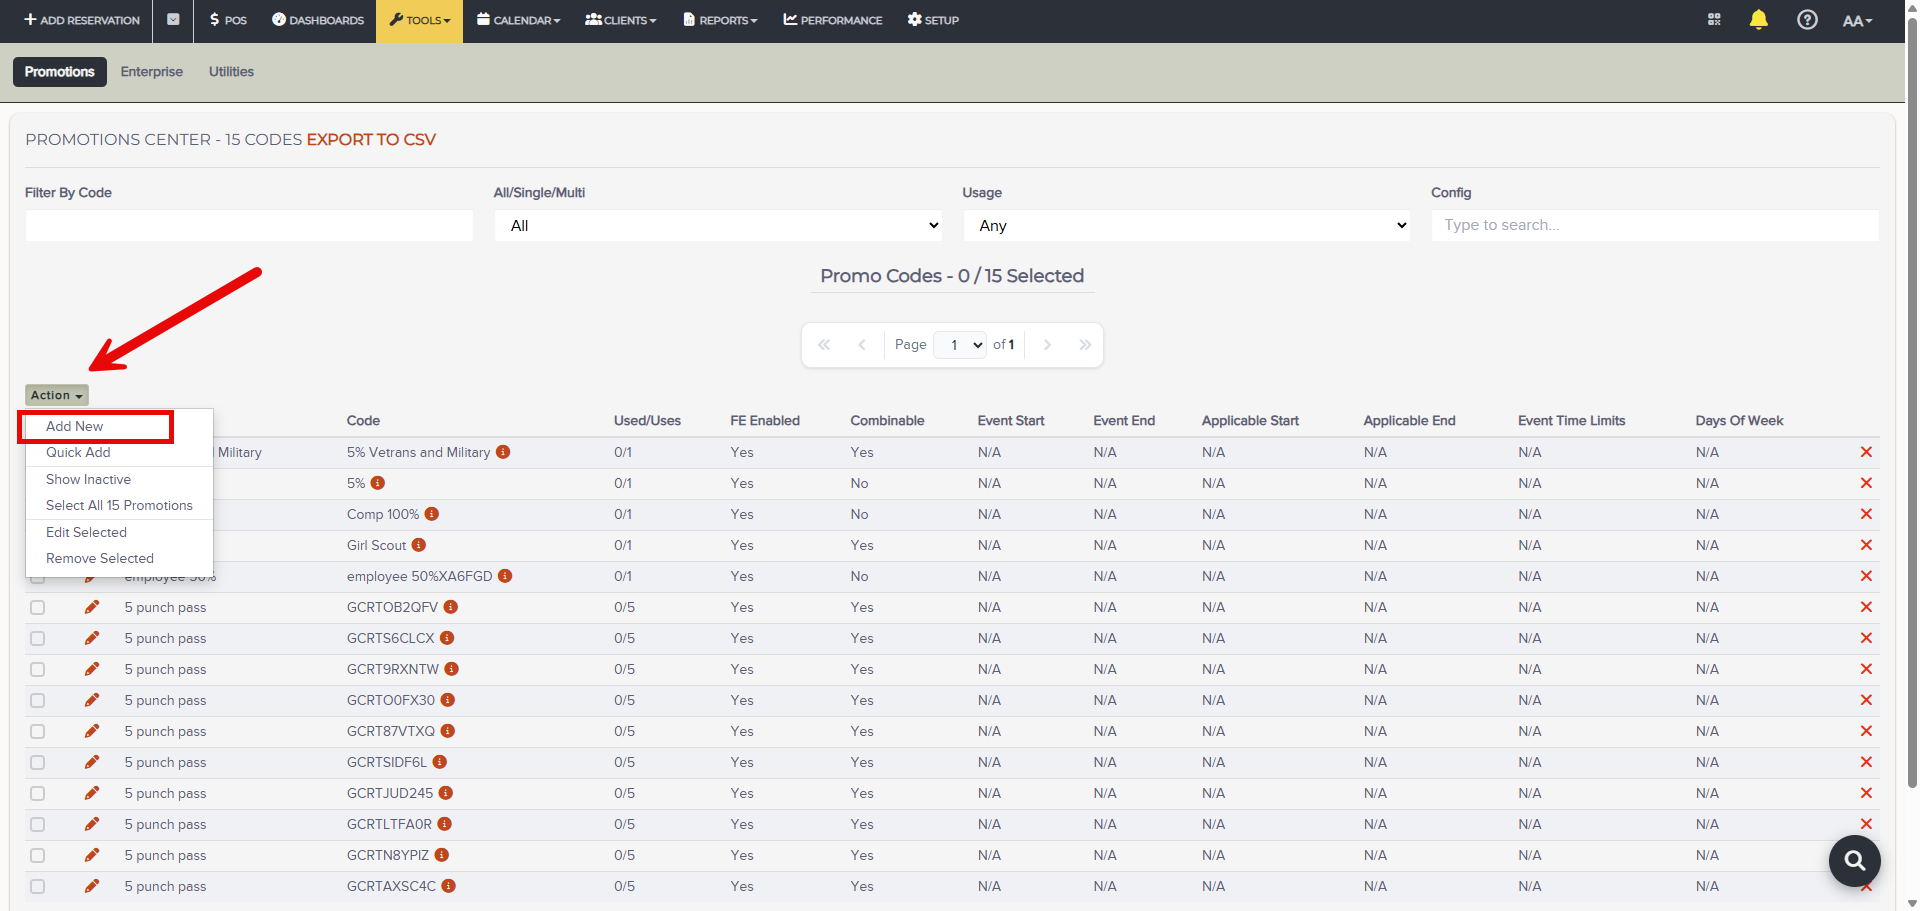Delete the GCRTSIDF6L promo with red X
Screen dimensions: 1920x911
point(1866,762)
